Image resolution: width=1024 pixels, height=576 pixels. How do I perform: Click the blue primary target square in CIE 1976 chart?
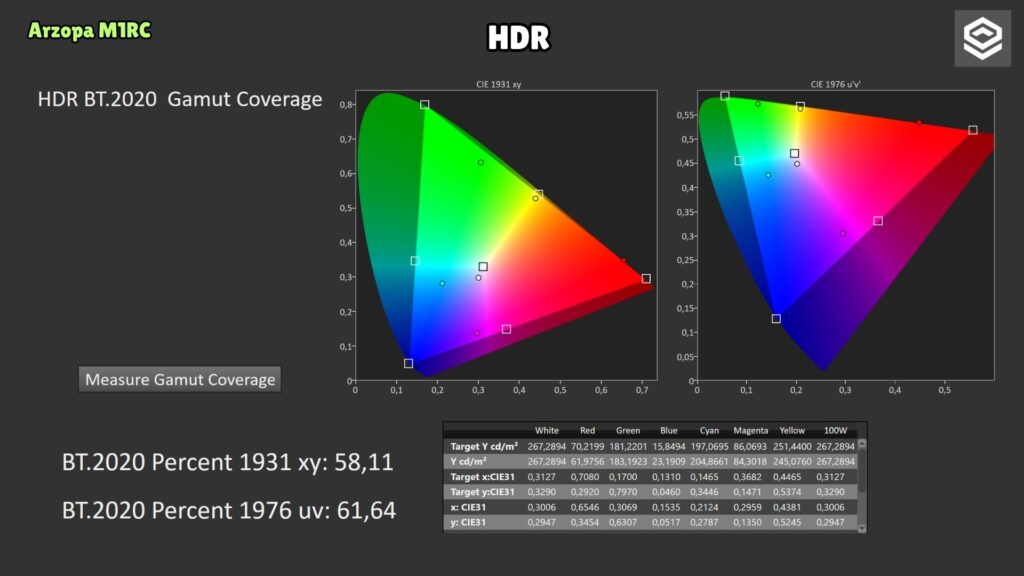(x=776, y=319)
